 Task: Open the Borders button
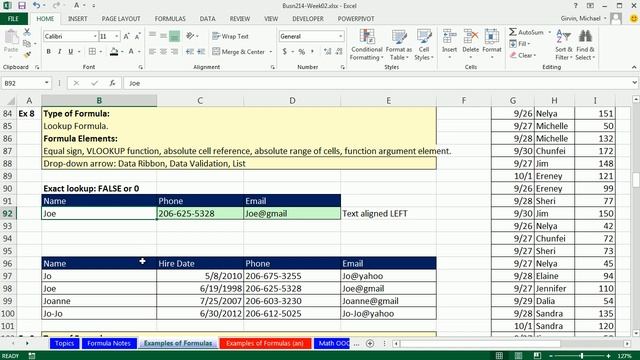click(92, 51)
